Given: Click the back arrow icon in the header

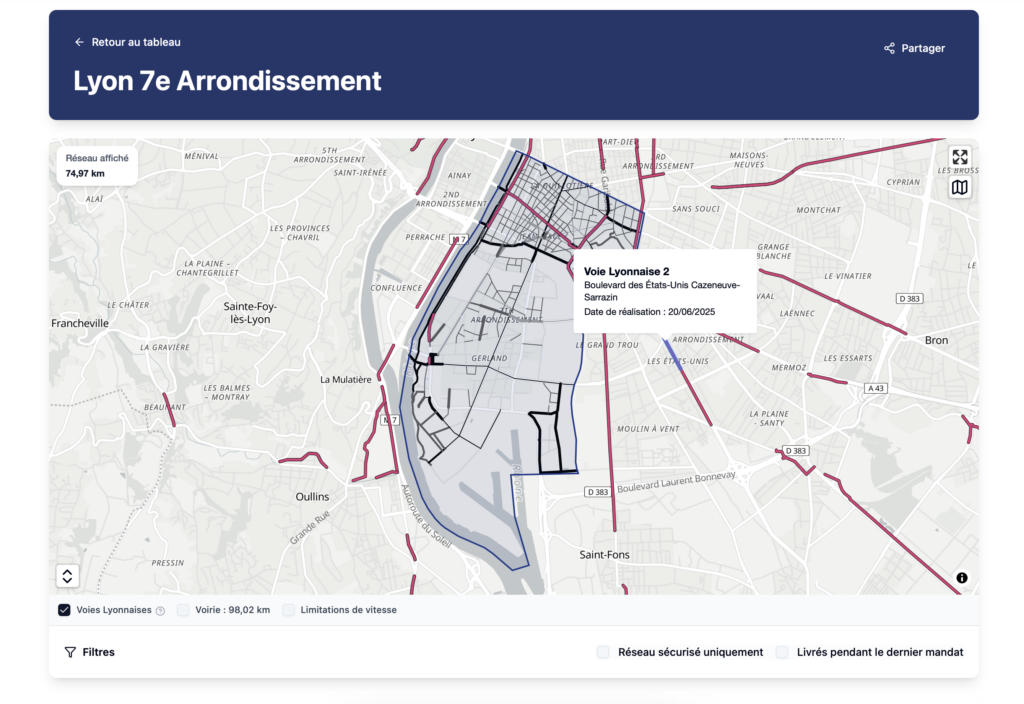Looking at the screenshot, I should [79, 43].
